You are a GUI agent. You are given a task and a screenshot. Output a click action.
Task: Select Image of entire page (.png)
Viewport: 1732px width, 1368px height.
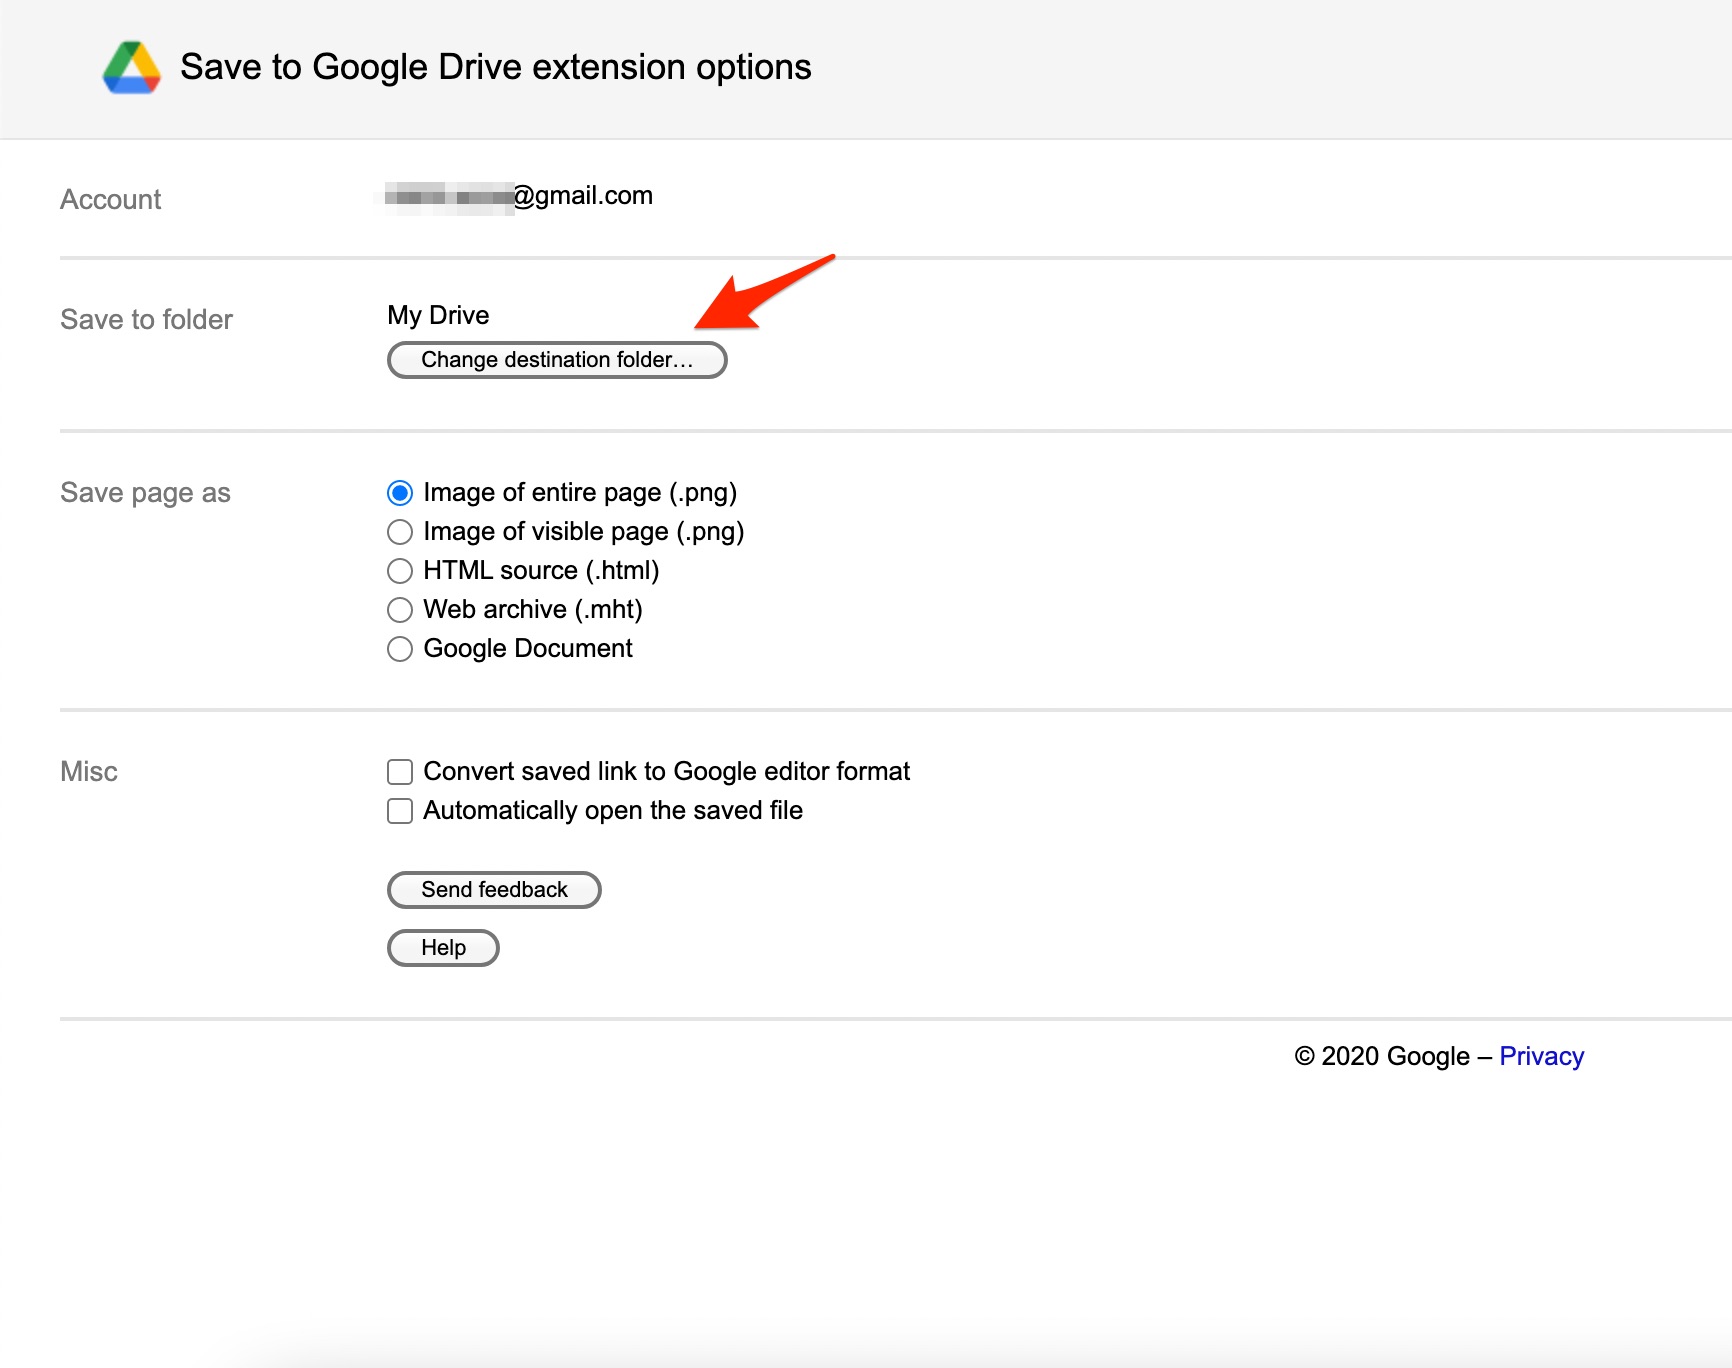point(400,493)
